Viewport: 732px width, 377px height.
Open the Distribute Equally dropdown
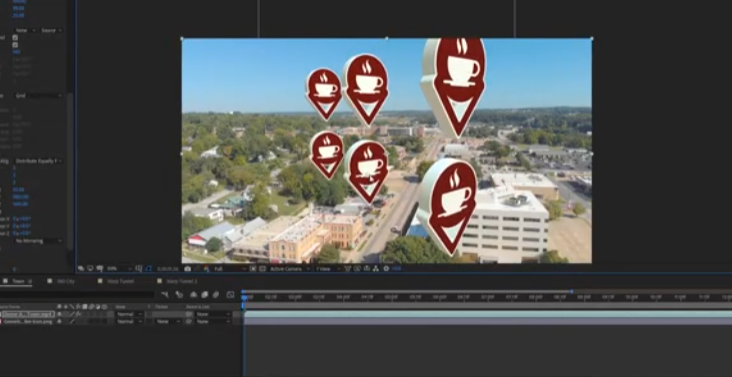39,161
